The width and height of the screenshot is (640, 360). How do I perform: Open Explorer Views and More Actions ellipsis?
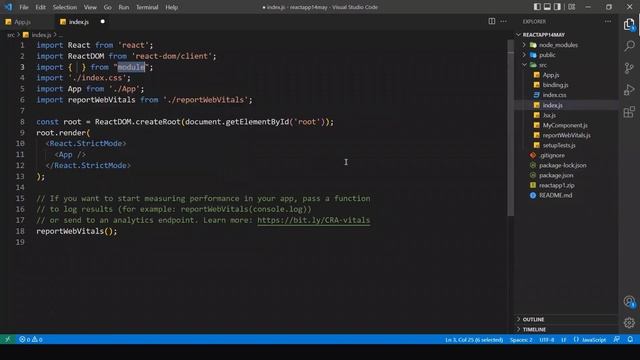(608, 21)
